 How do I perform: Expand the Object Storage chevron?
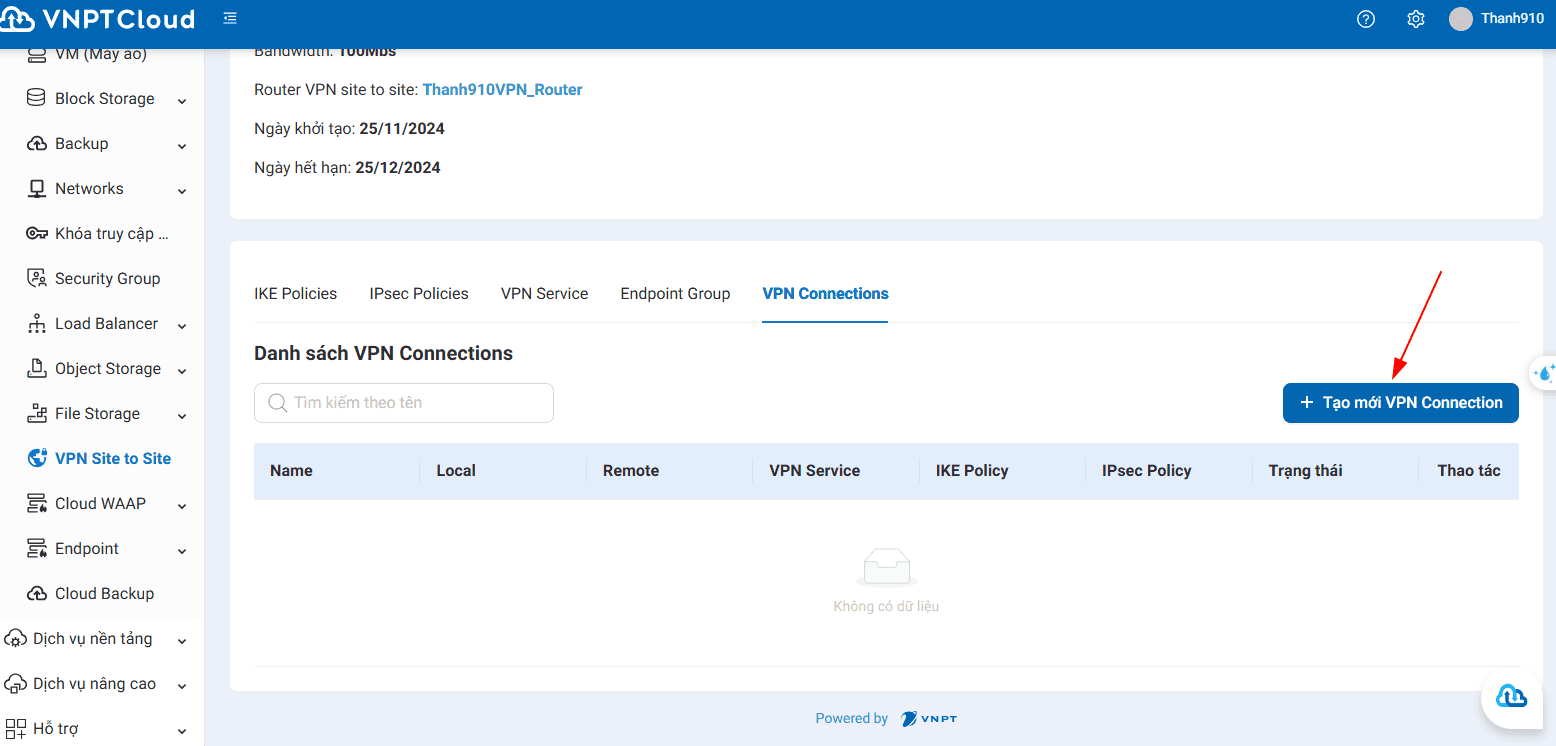(x=182, y=370)
